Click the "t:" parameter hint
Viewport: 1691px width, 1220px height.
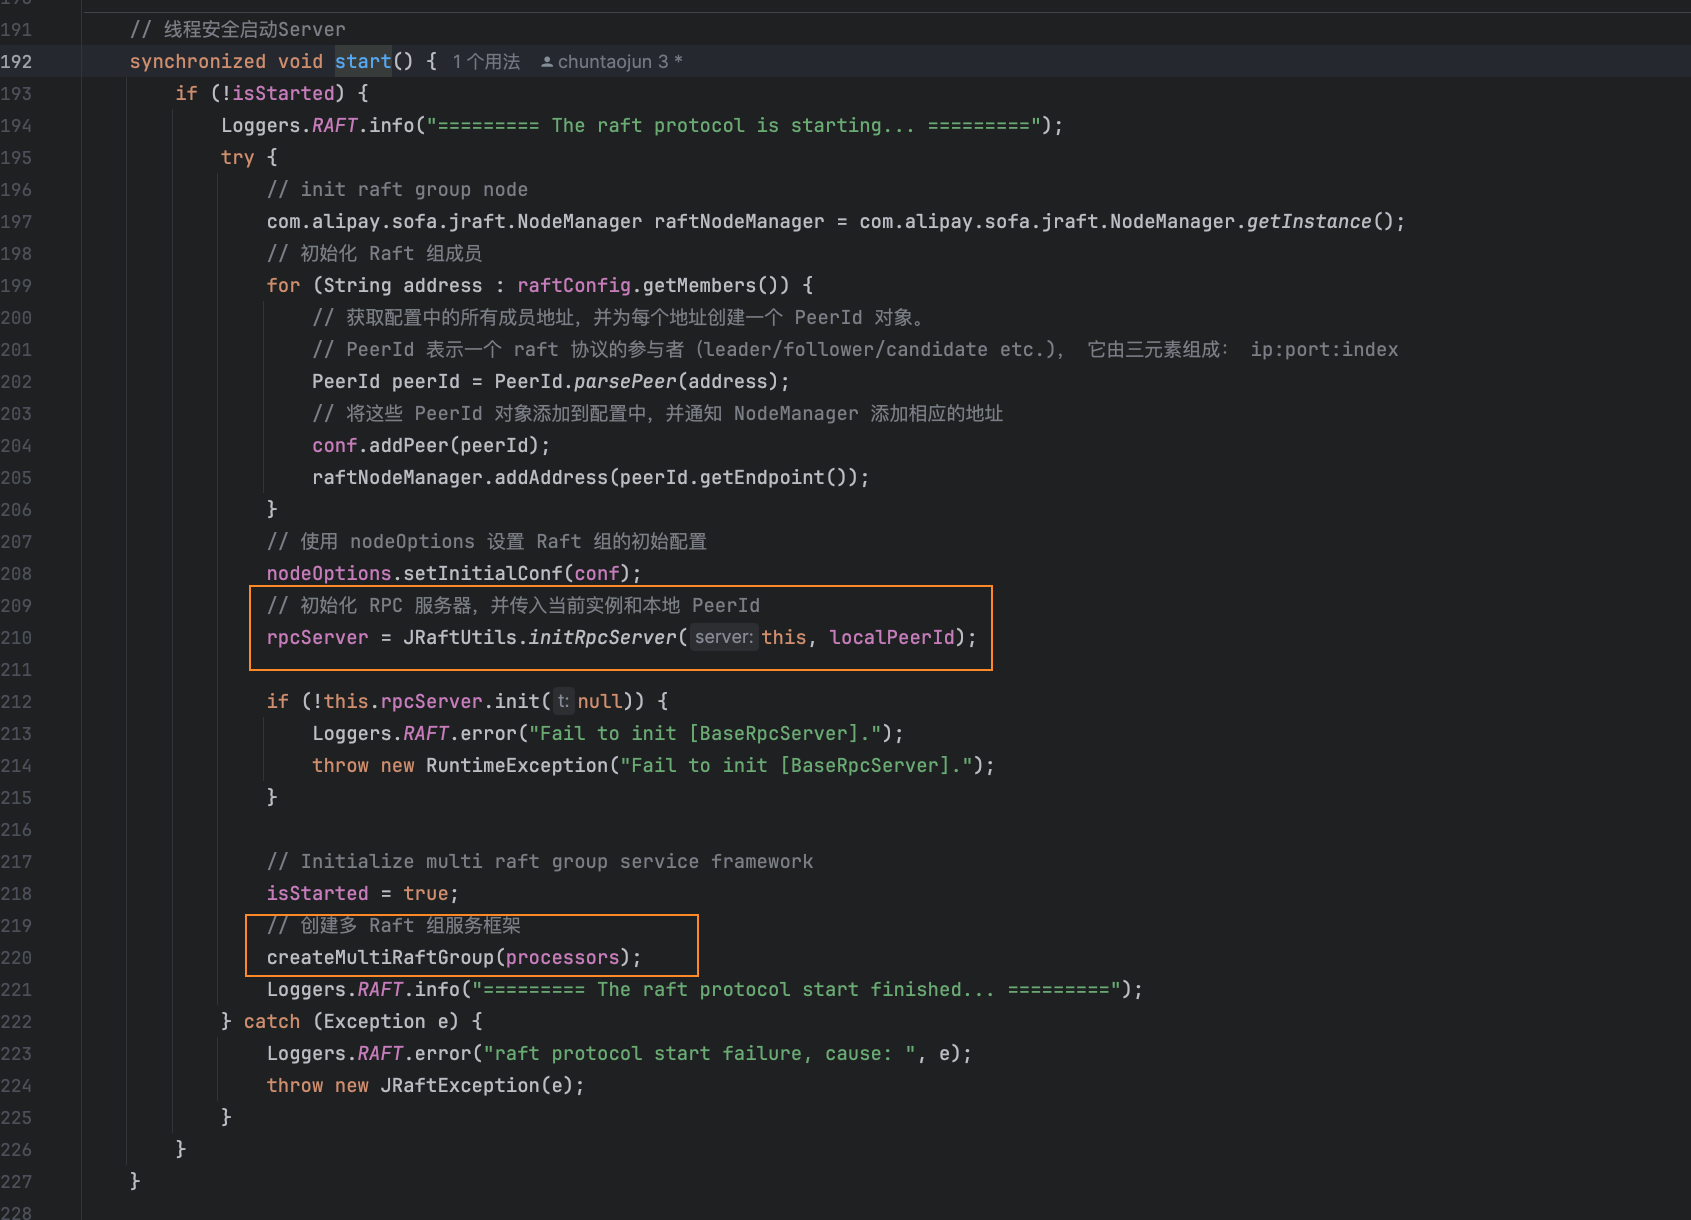pos(563,702)
